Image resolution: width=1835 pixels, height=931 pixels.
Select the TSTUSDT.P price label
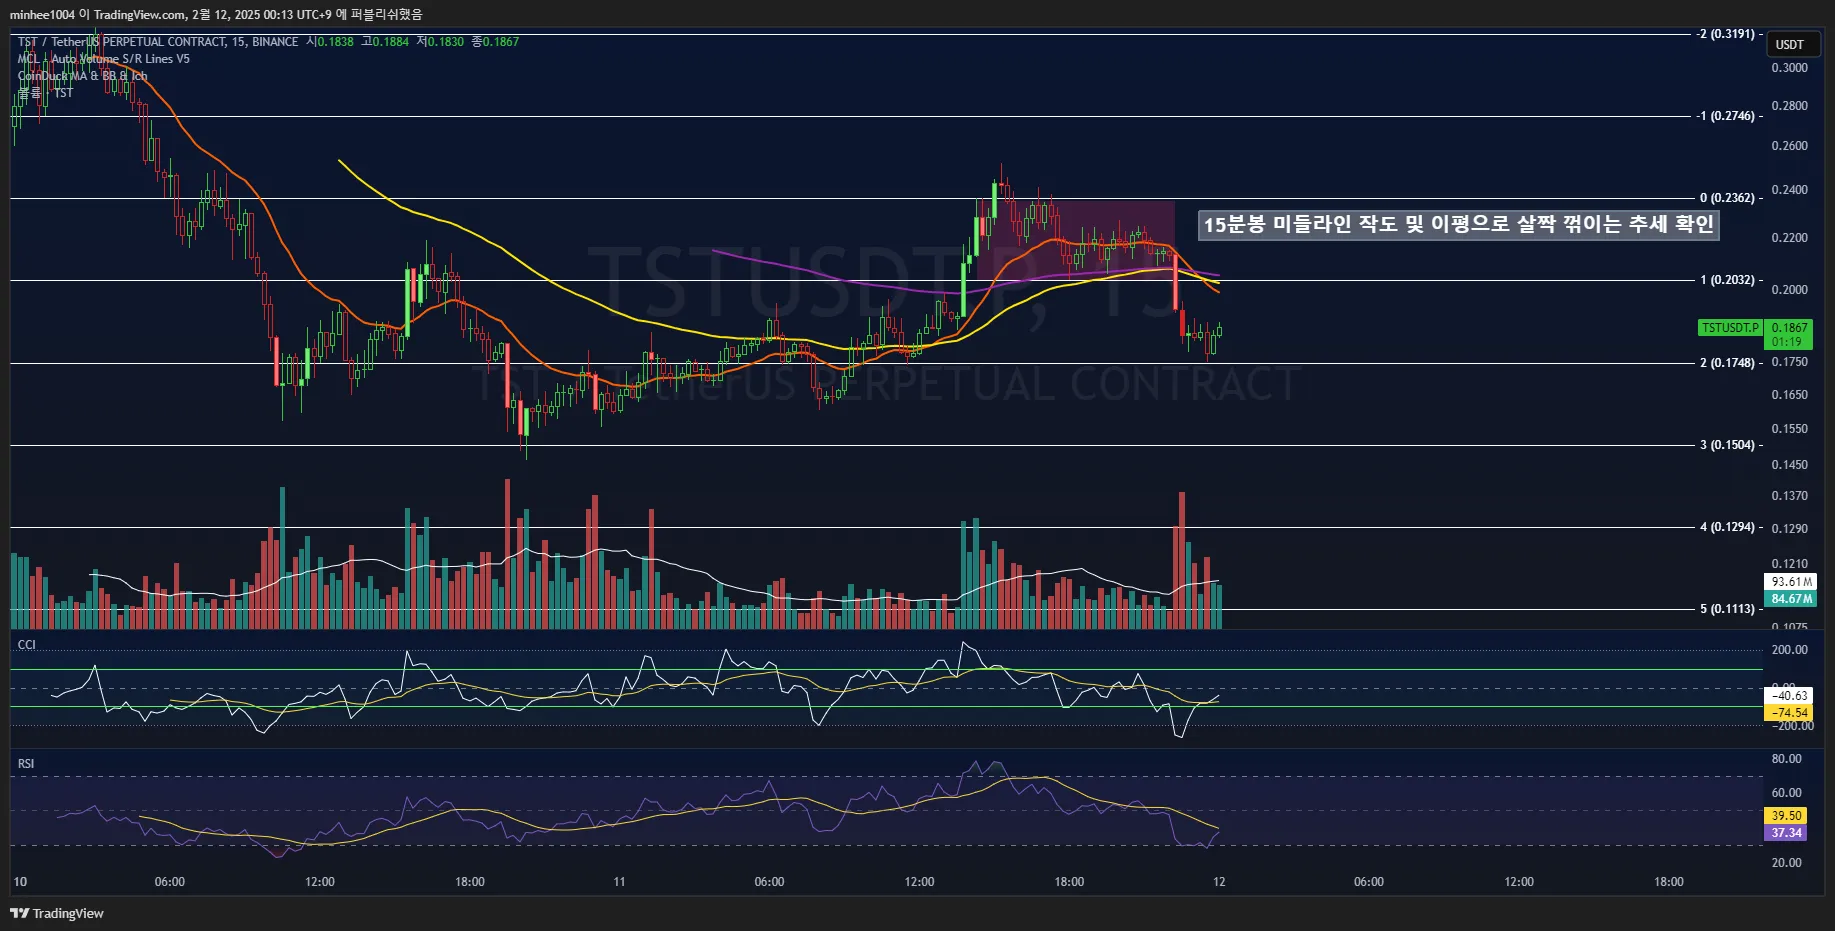1731,328
